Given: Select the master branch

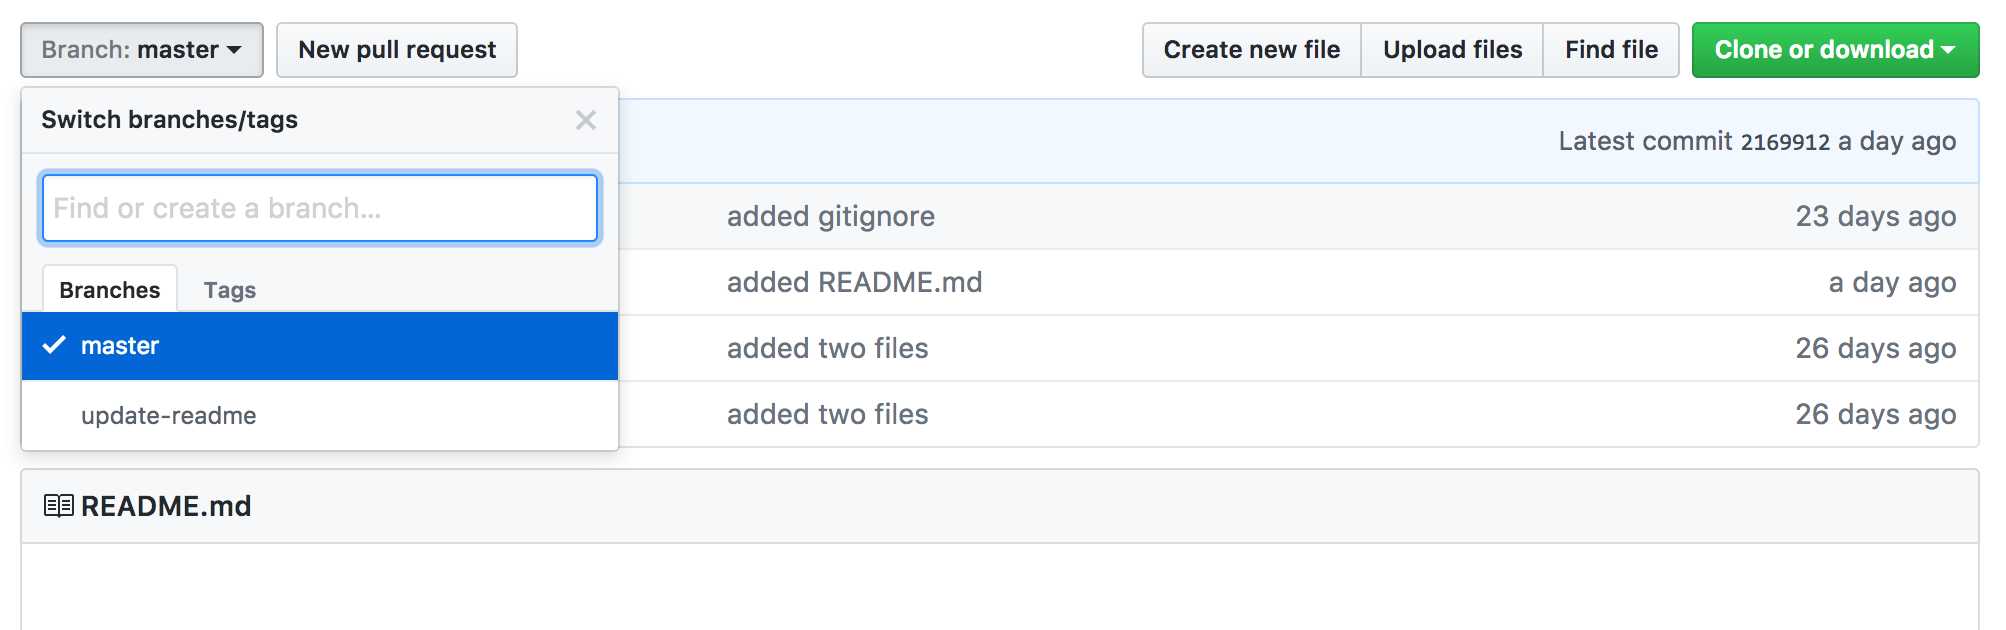Looking at the screenshot, I should point(320,346).
